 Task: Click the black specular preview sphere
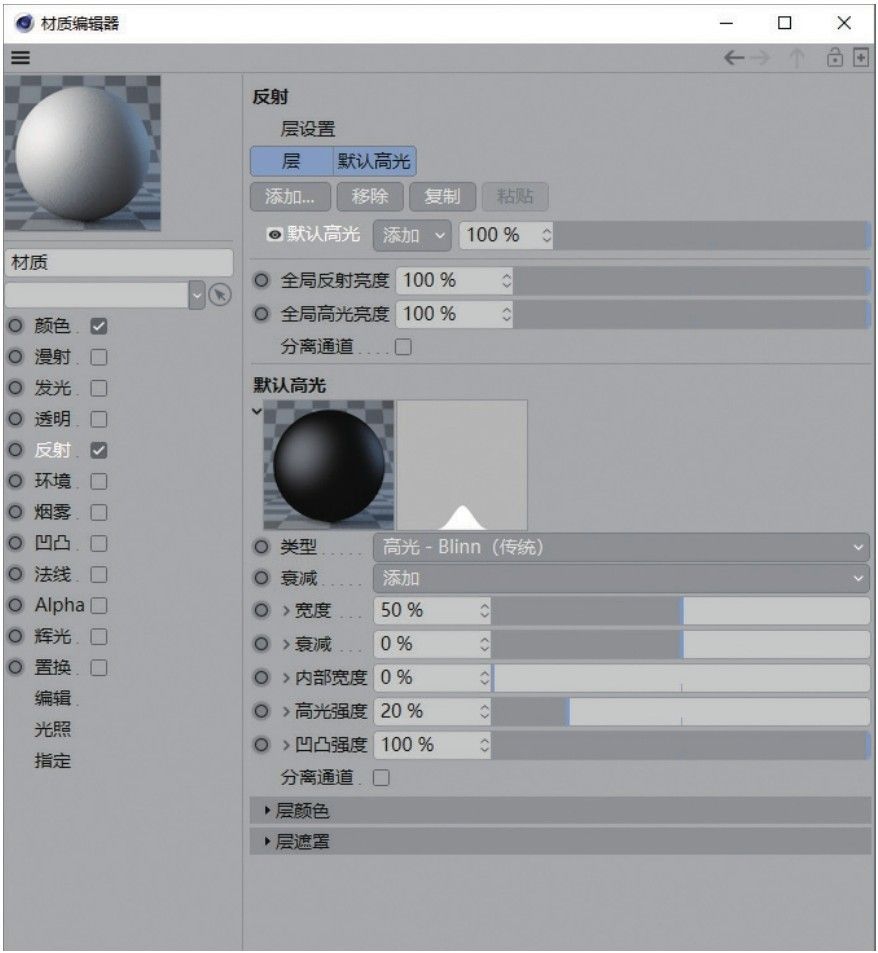pyautogui.click(x=329, y=465)
